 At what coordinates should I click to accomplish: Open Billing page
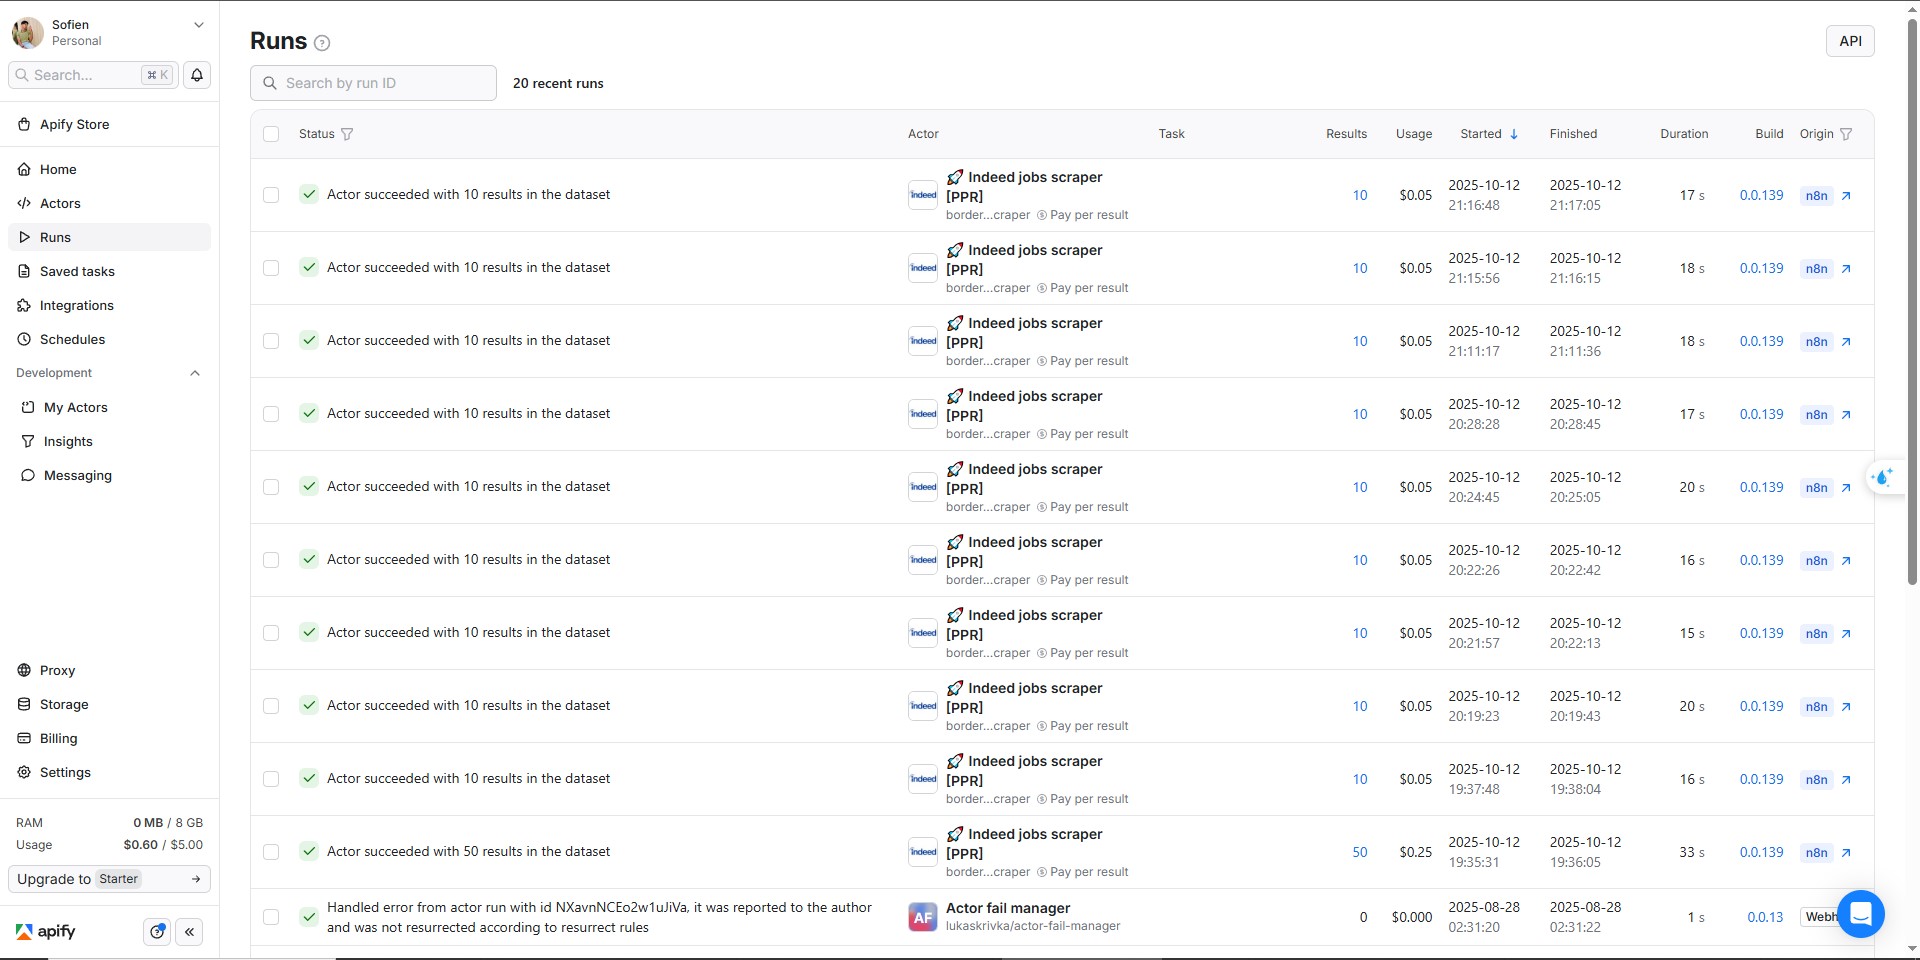pos(109,738)
